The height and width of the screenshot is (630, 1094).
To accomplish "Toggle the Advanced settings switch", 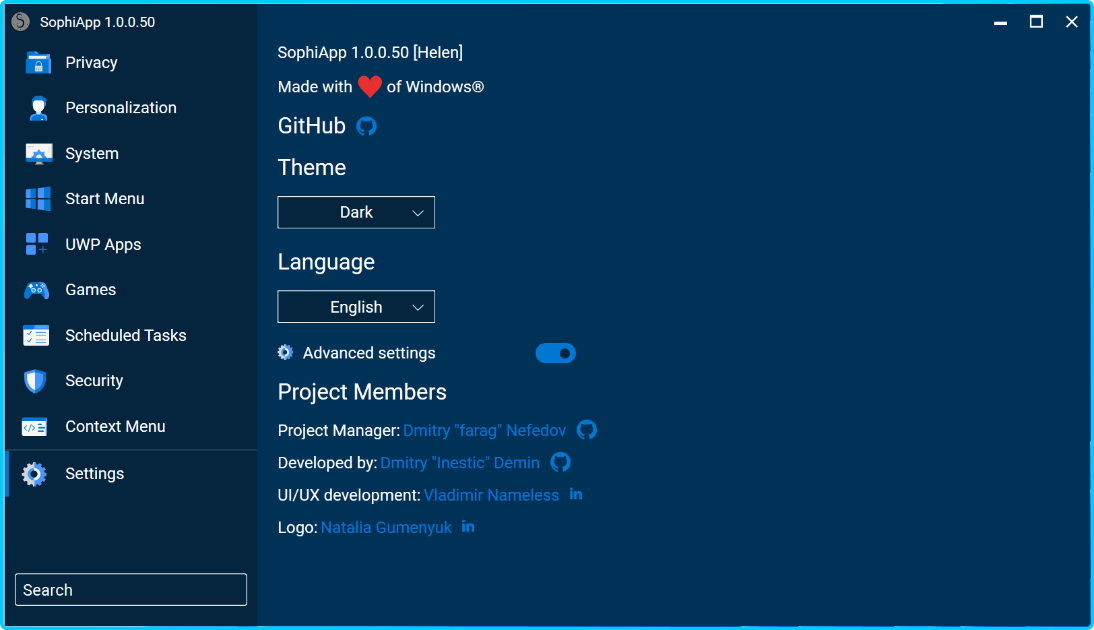I will pyautogui.click(x=555, y=353).
